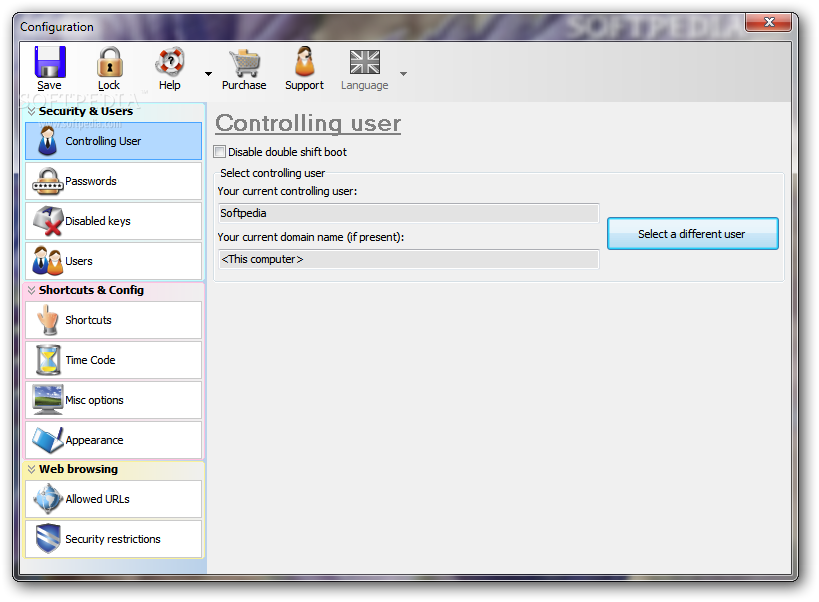Screen dimensions: 819x602
Task: Click the Time Code hourglass icon
Action: (48, 360)
